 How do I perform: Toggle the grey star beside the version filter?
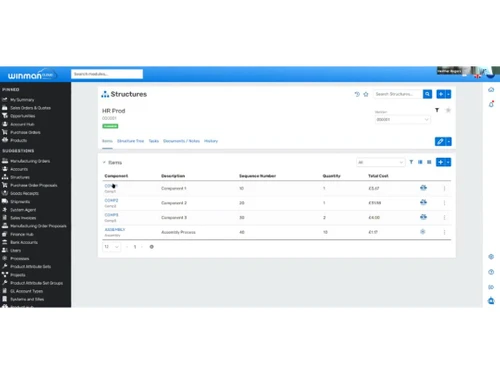(x=448, y=110)
